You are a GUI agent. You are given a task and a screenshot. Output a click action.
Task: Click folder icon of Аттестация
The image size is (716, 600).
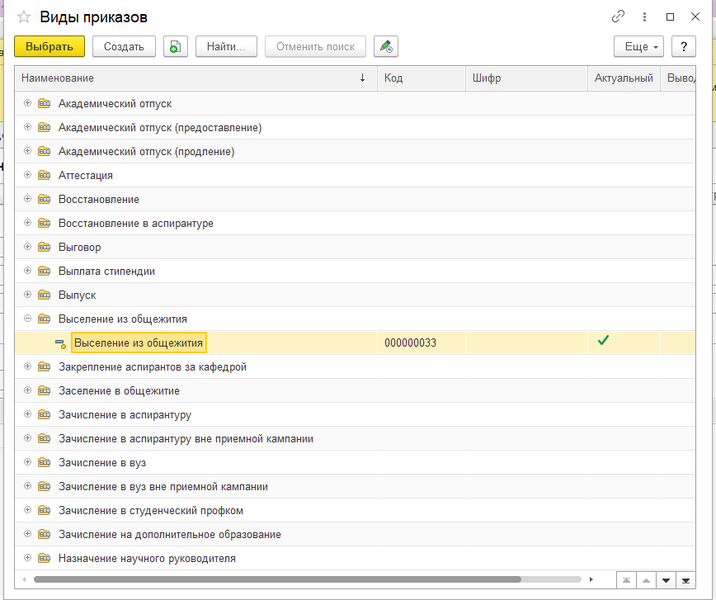point(44,175)
